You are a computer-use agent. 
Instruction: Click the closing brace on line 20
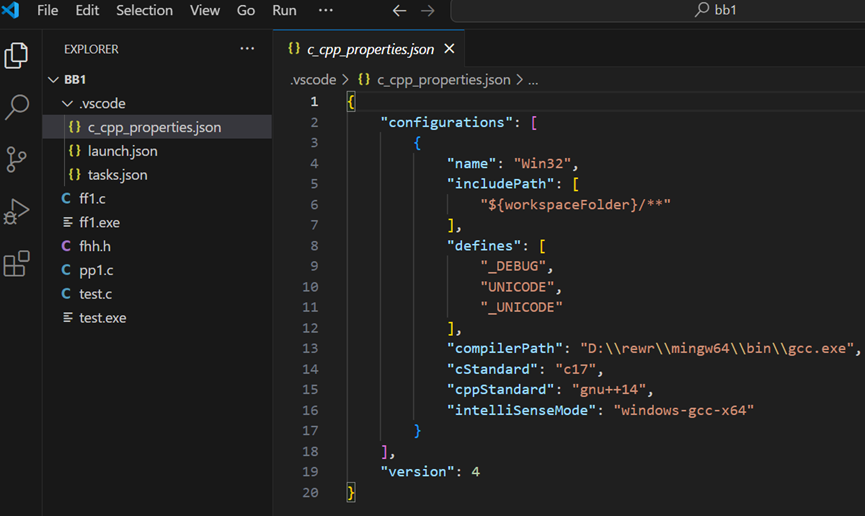pos(351,492)
